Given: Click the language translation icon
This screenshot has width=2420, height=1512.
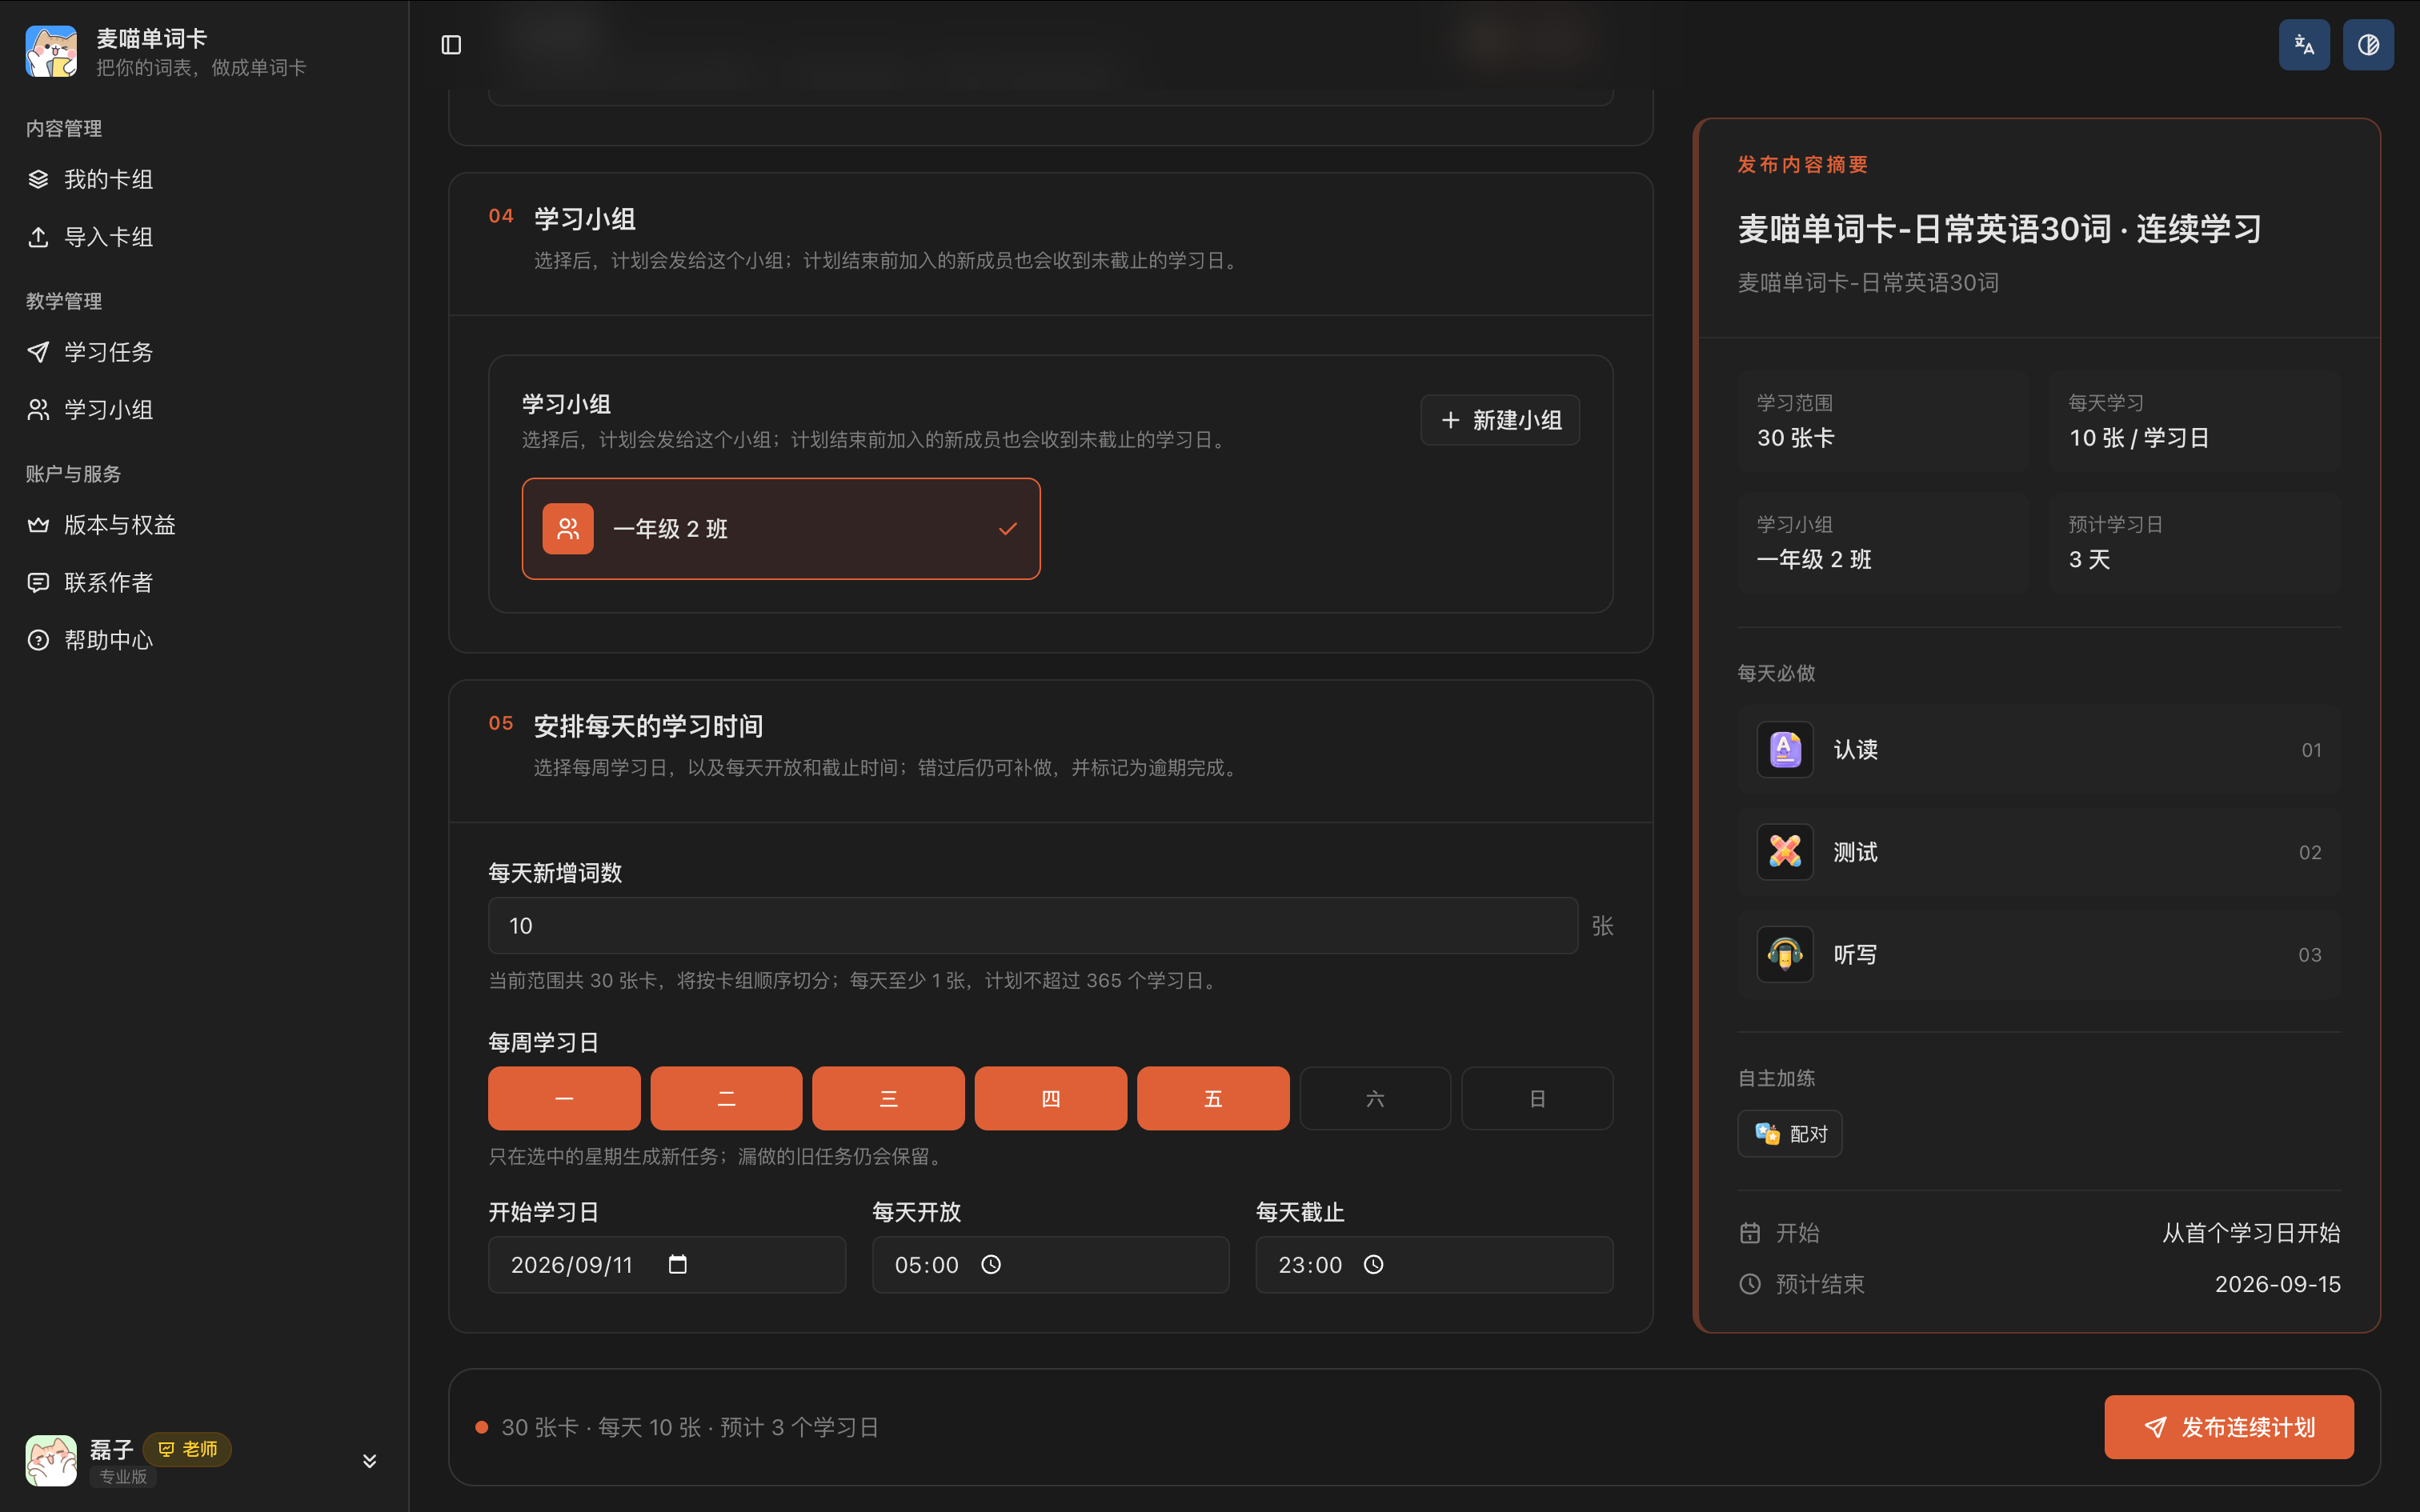Looking at the screenshot, I should point(2304,45).
